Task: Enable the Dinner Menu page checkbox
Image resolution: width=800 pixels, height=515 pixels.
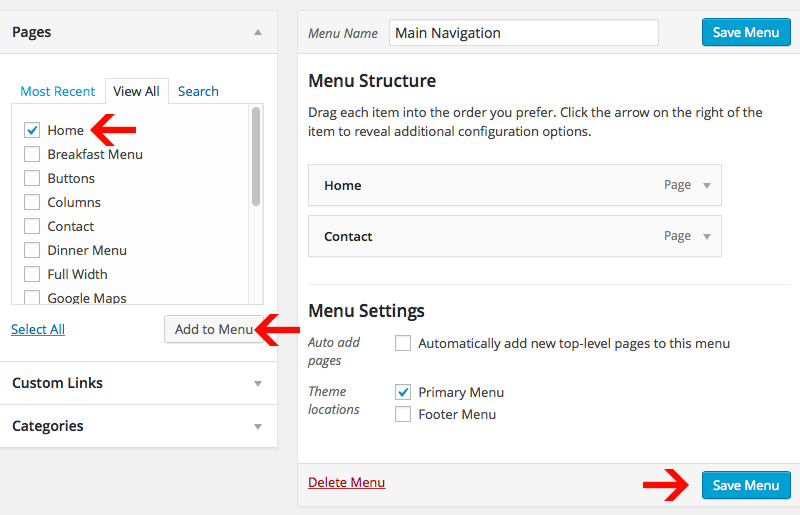Action: coord(32,250)
